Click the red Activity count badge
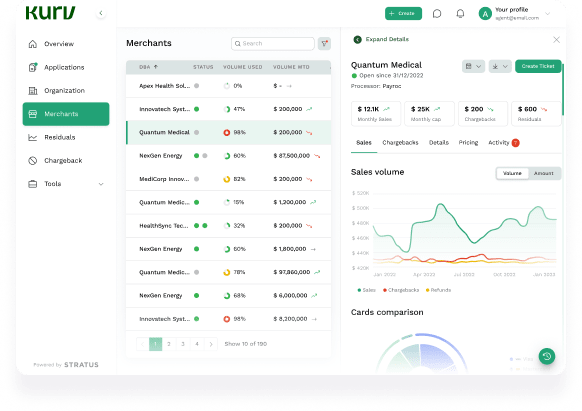Viewport: 582px width, 411px height. [x=516, y=143]
